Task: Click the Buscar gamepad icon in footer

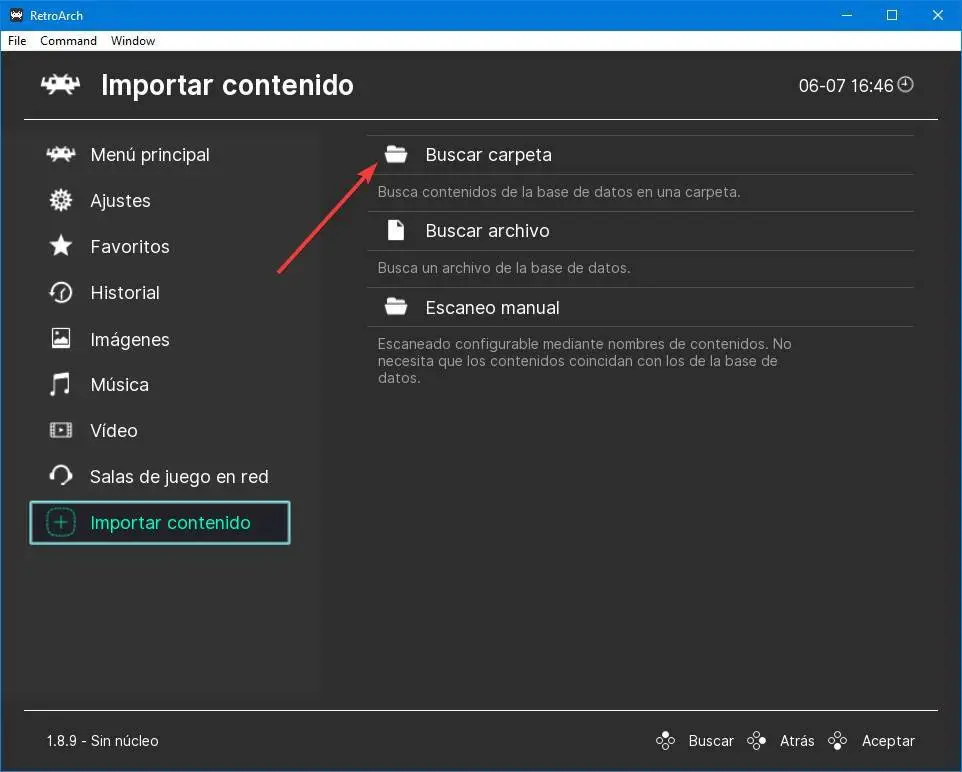Action: click(x=665, y=741)
